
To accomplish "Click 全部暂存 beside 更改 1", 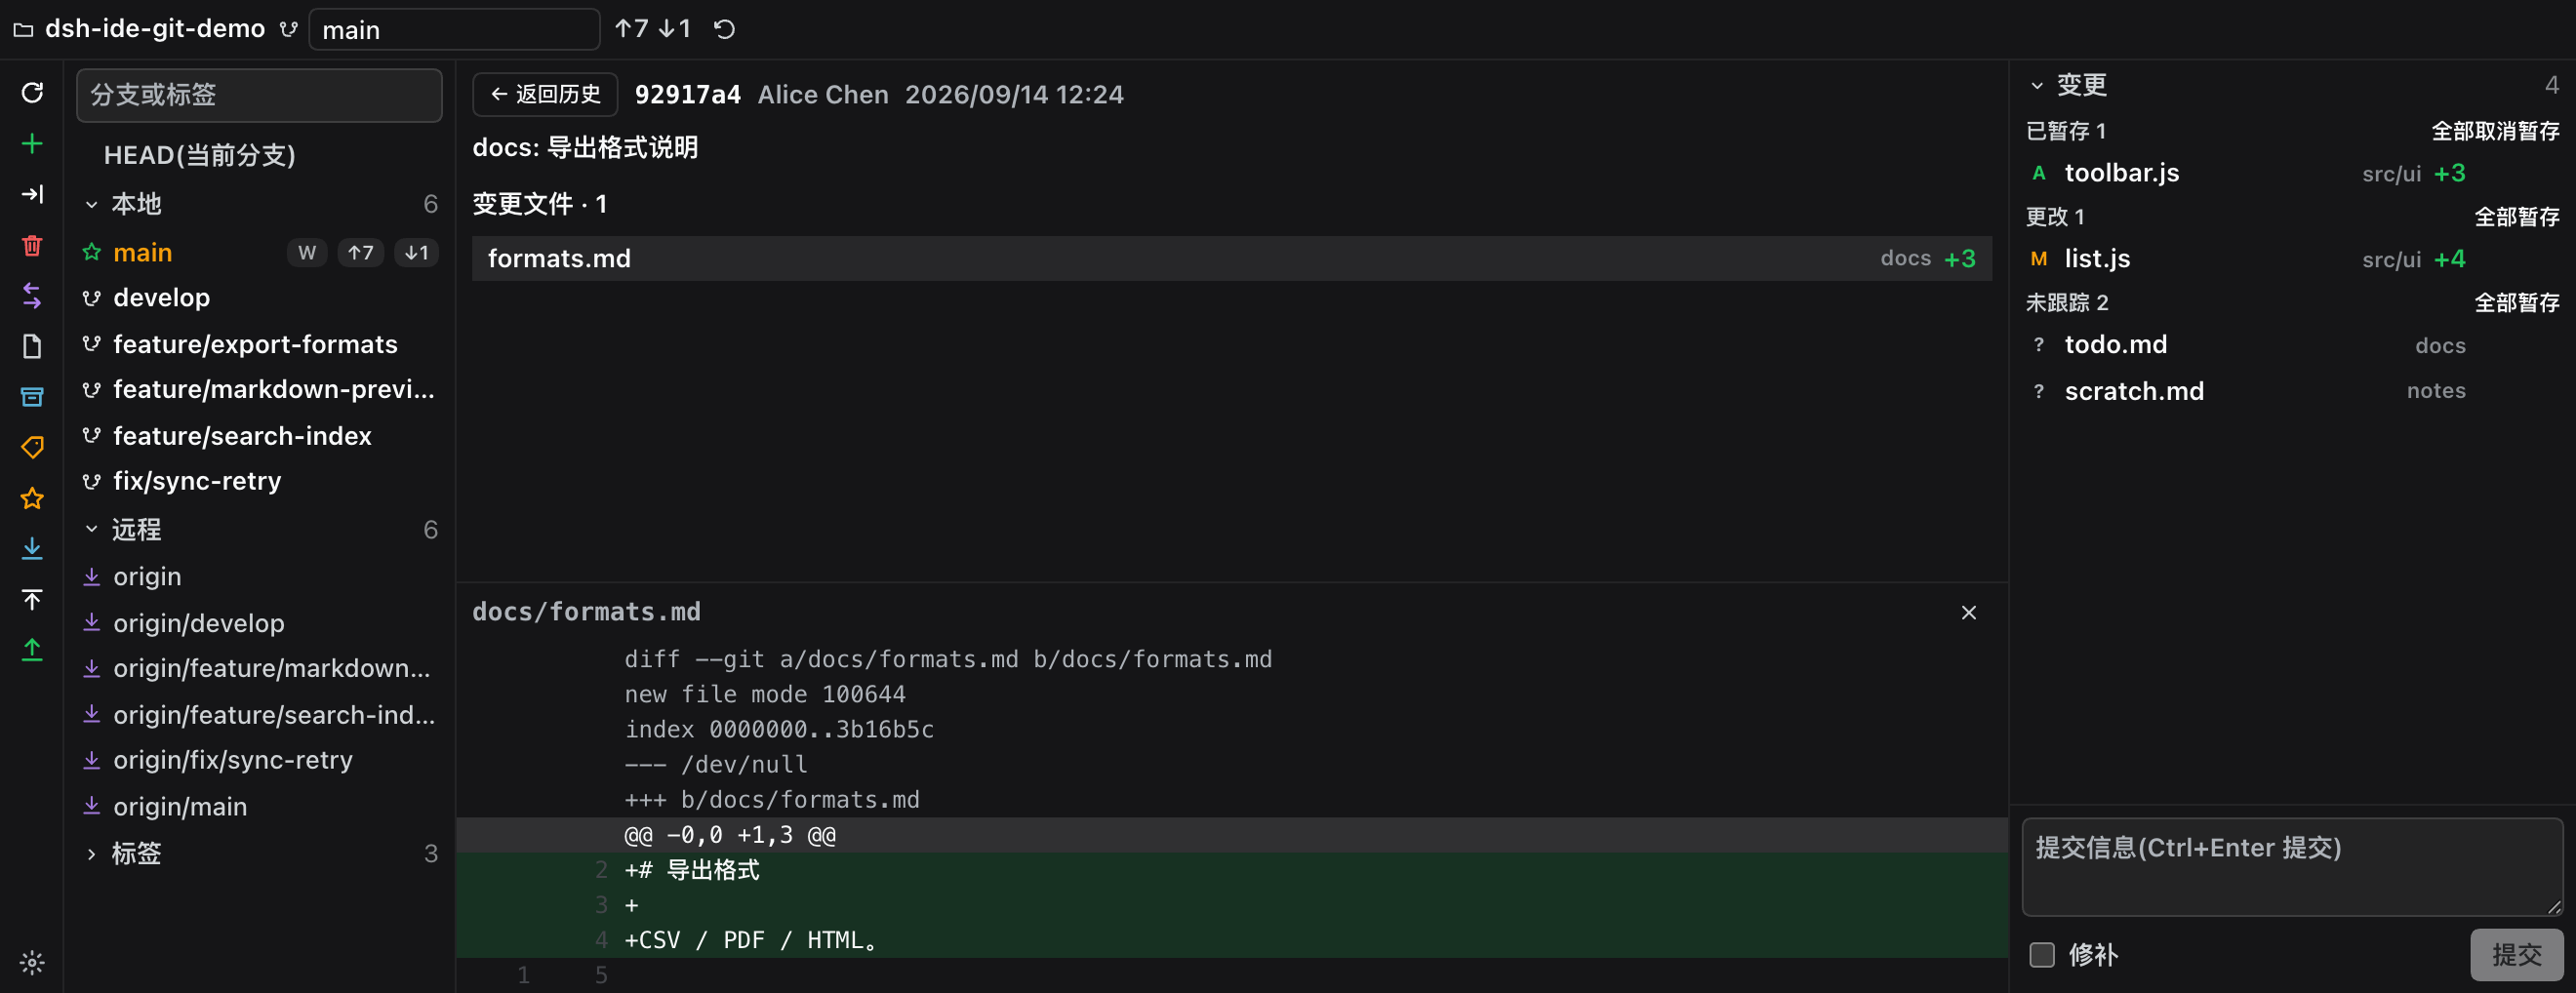I will 2517,217.
